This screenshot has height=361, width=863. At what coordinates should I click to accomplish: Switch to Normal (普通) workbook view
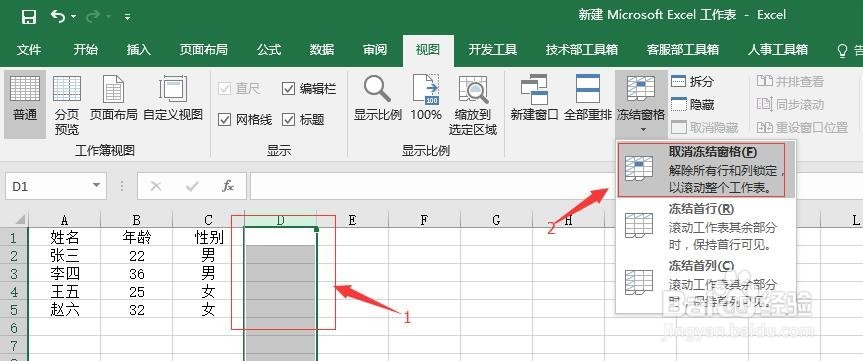[x=25, y=103]
